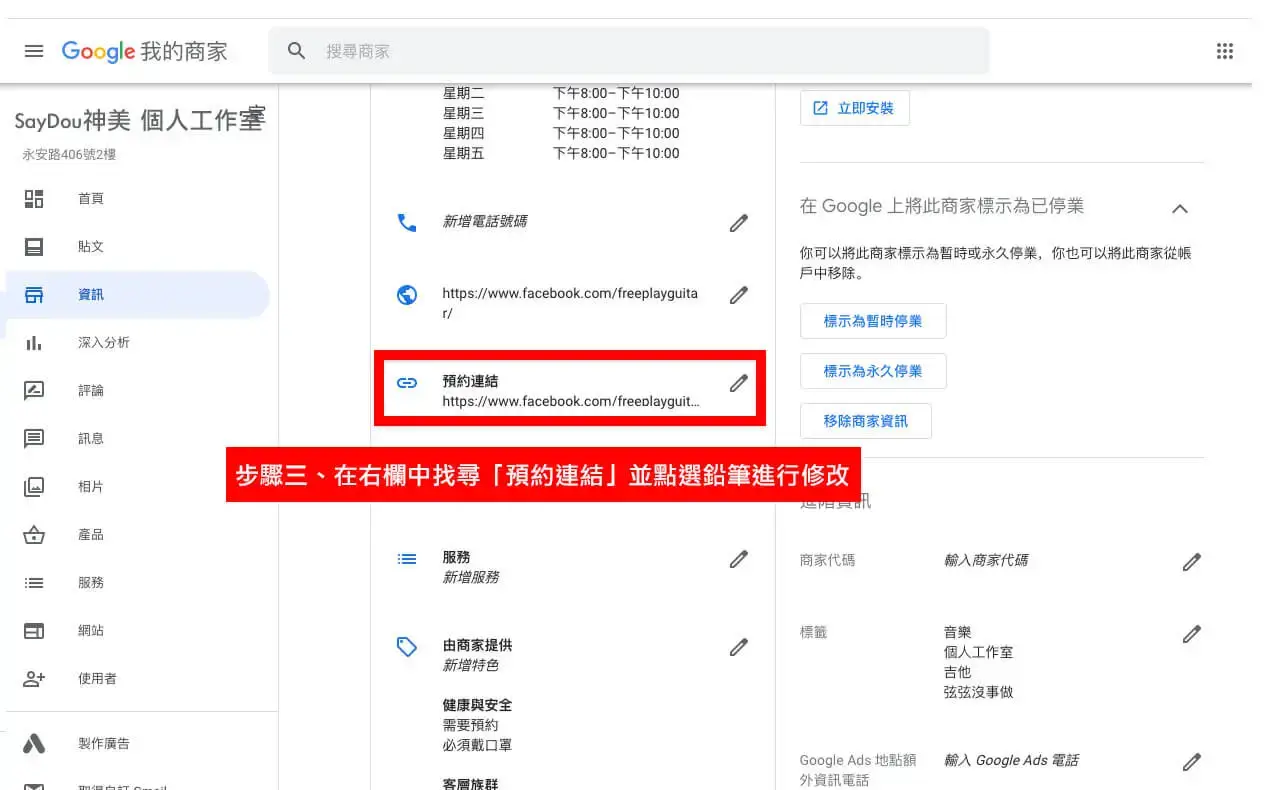Click 標示為暫時停業 button

873,321
